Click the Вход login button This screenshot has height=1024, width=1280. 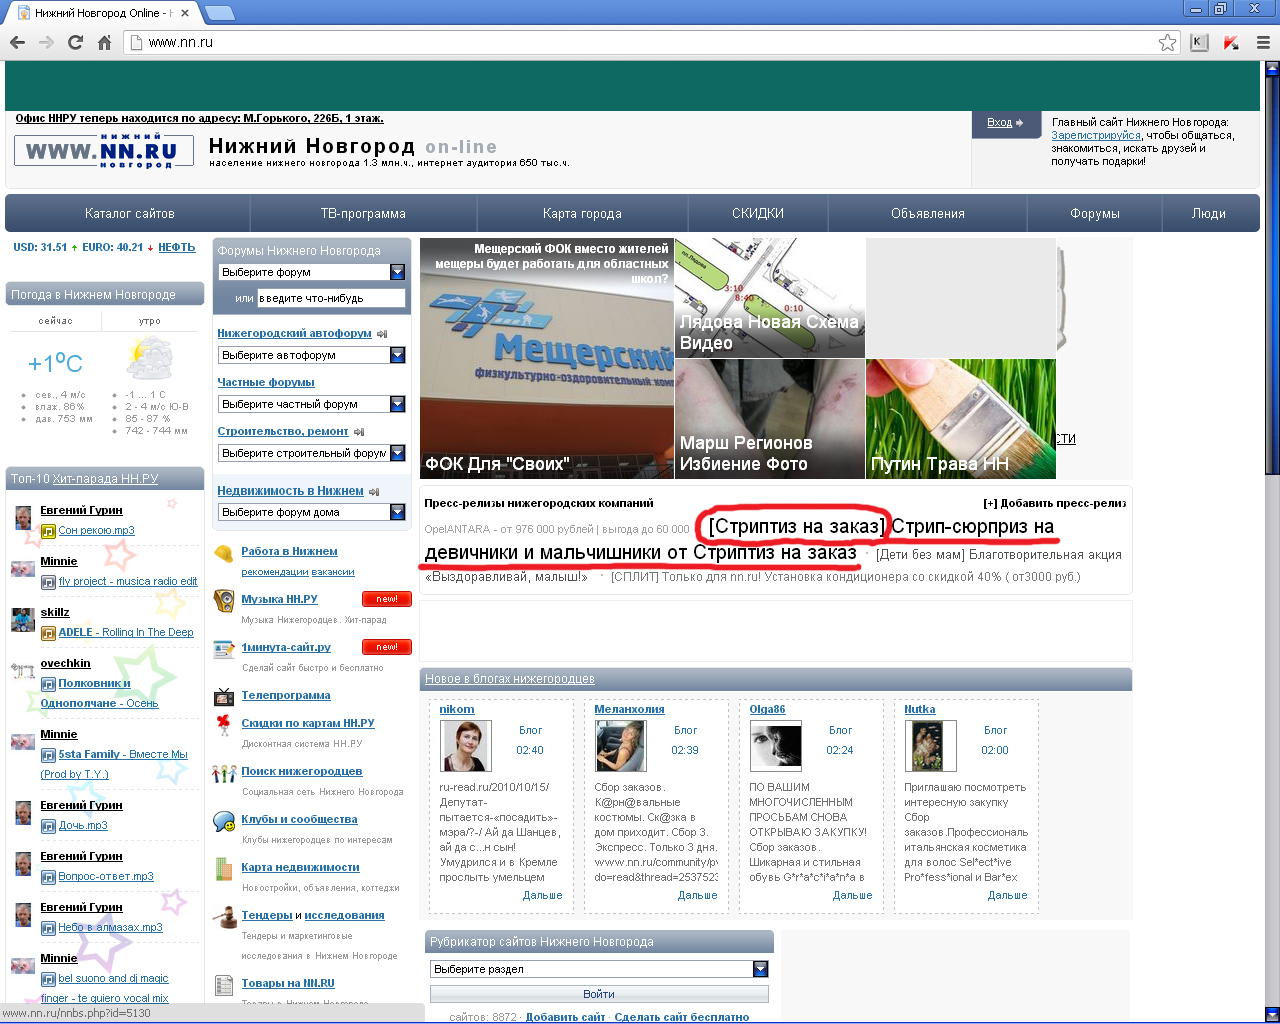click(x=1005, y=123)
